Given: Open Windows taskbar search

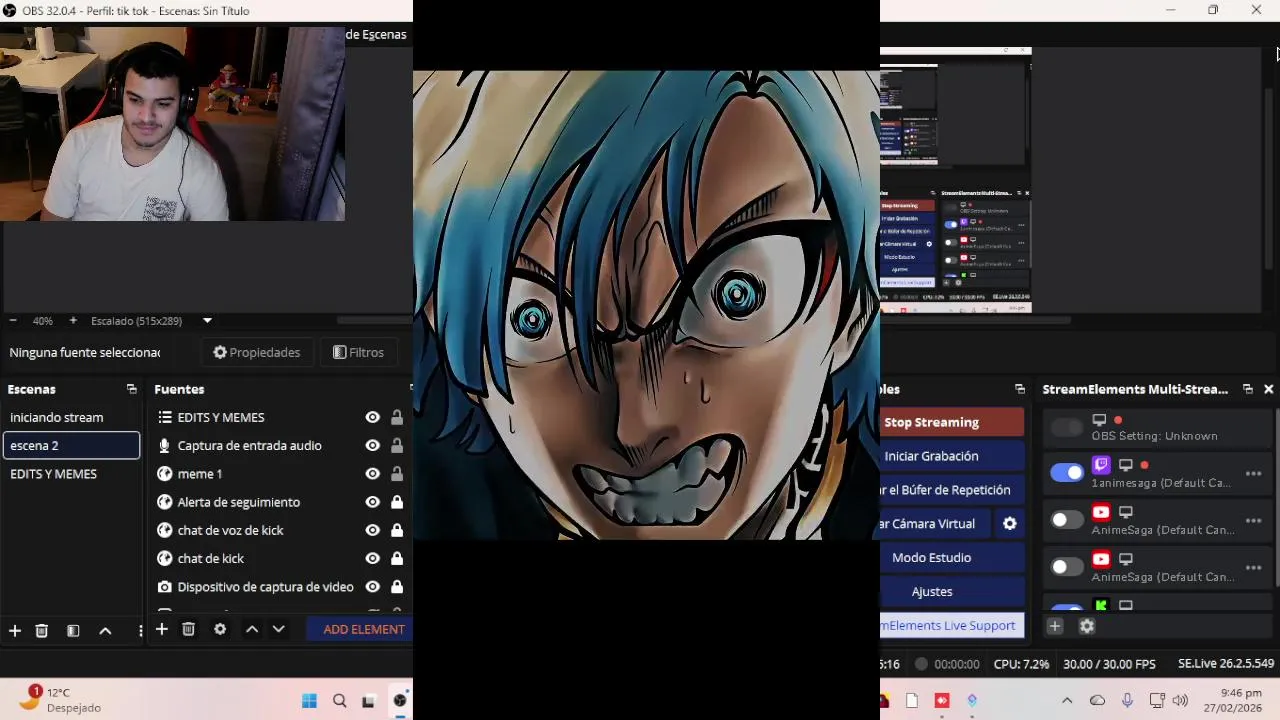Looking at the screenshot, I should 340,701.
